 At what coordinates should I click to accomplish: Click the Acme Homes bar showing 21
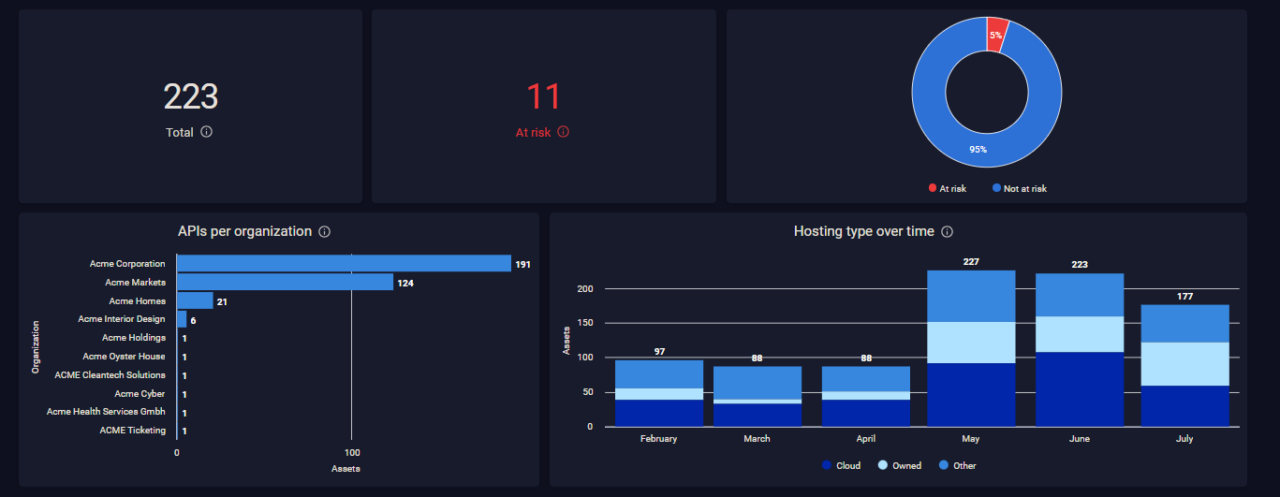[x=195, y=301]
